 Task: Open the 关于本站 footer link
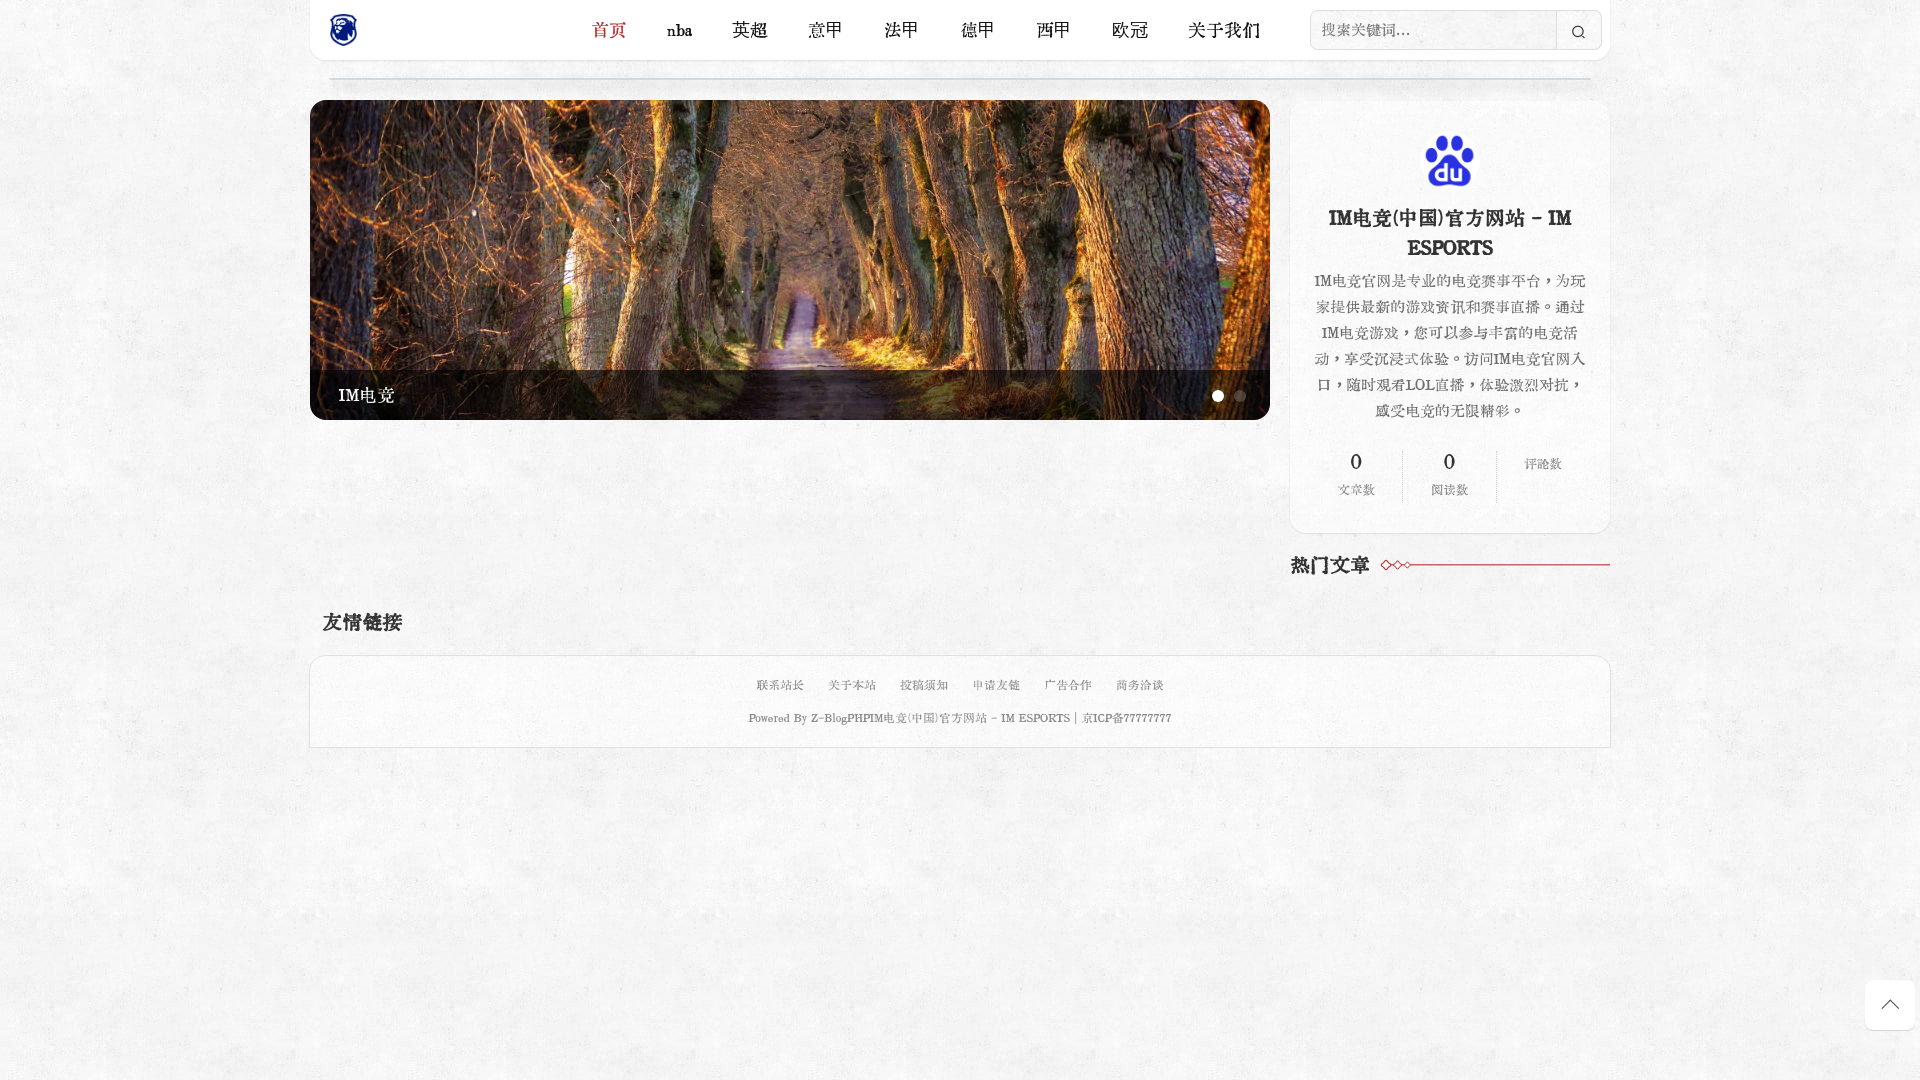852,685
